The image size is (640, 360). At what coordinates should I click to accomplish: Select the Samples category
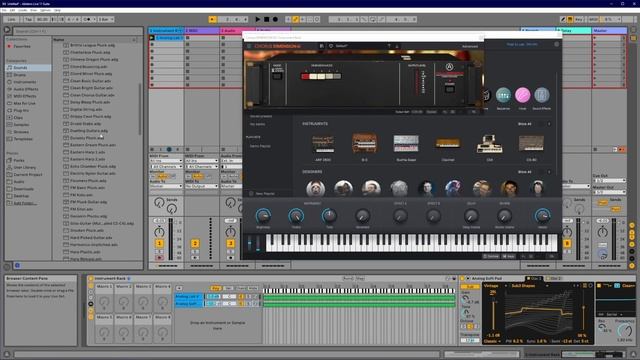click(x=21, y=124)
